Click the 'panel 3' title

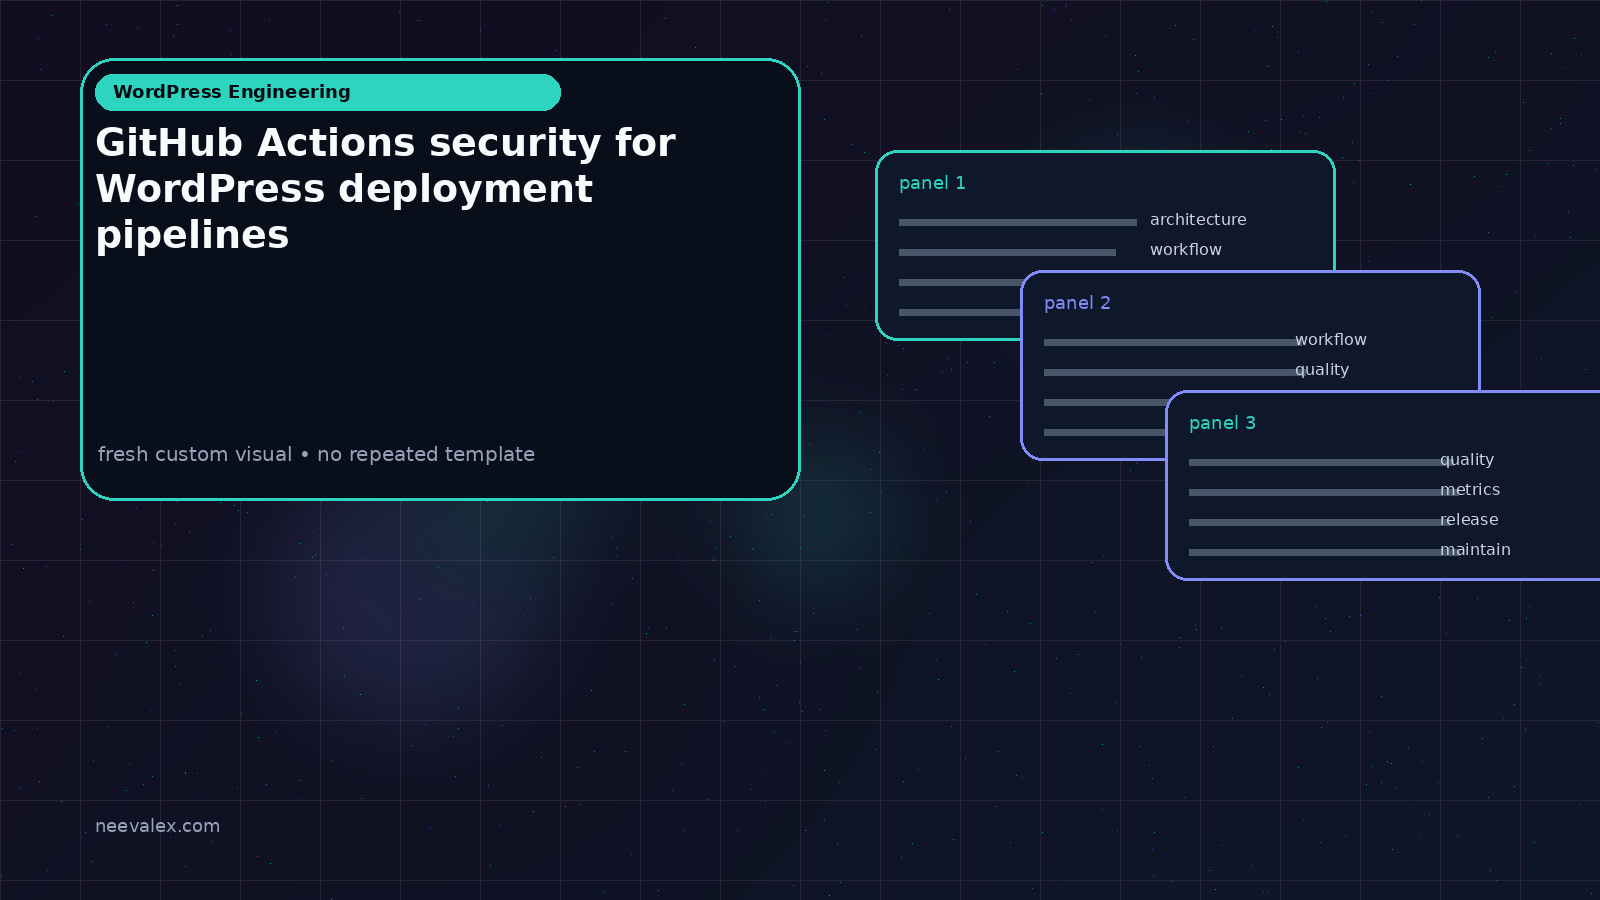click(1222, 423)
